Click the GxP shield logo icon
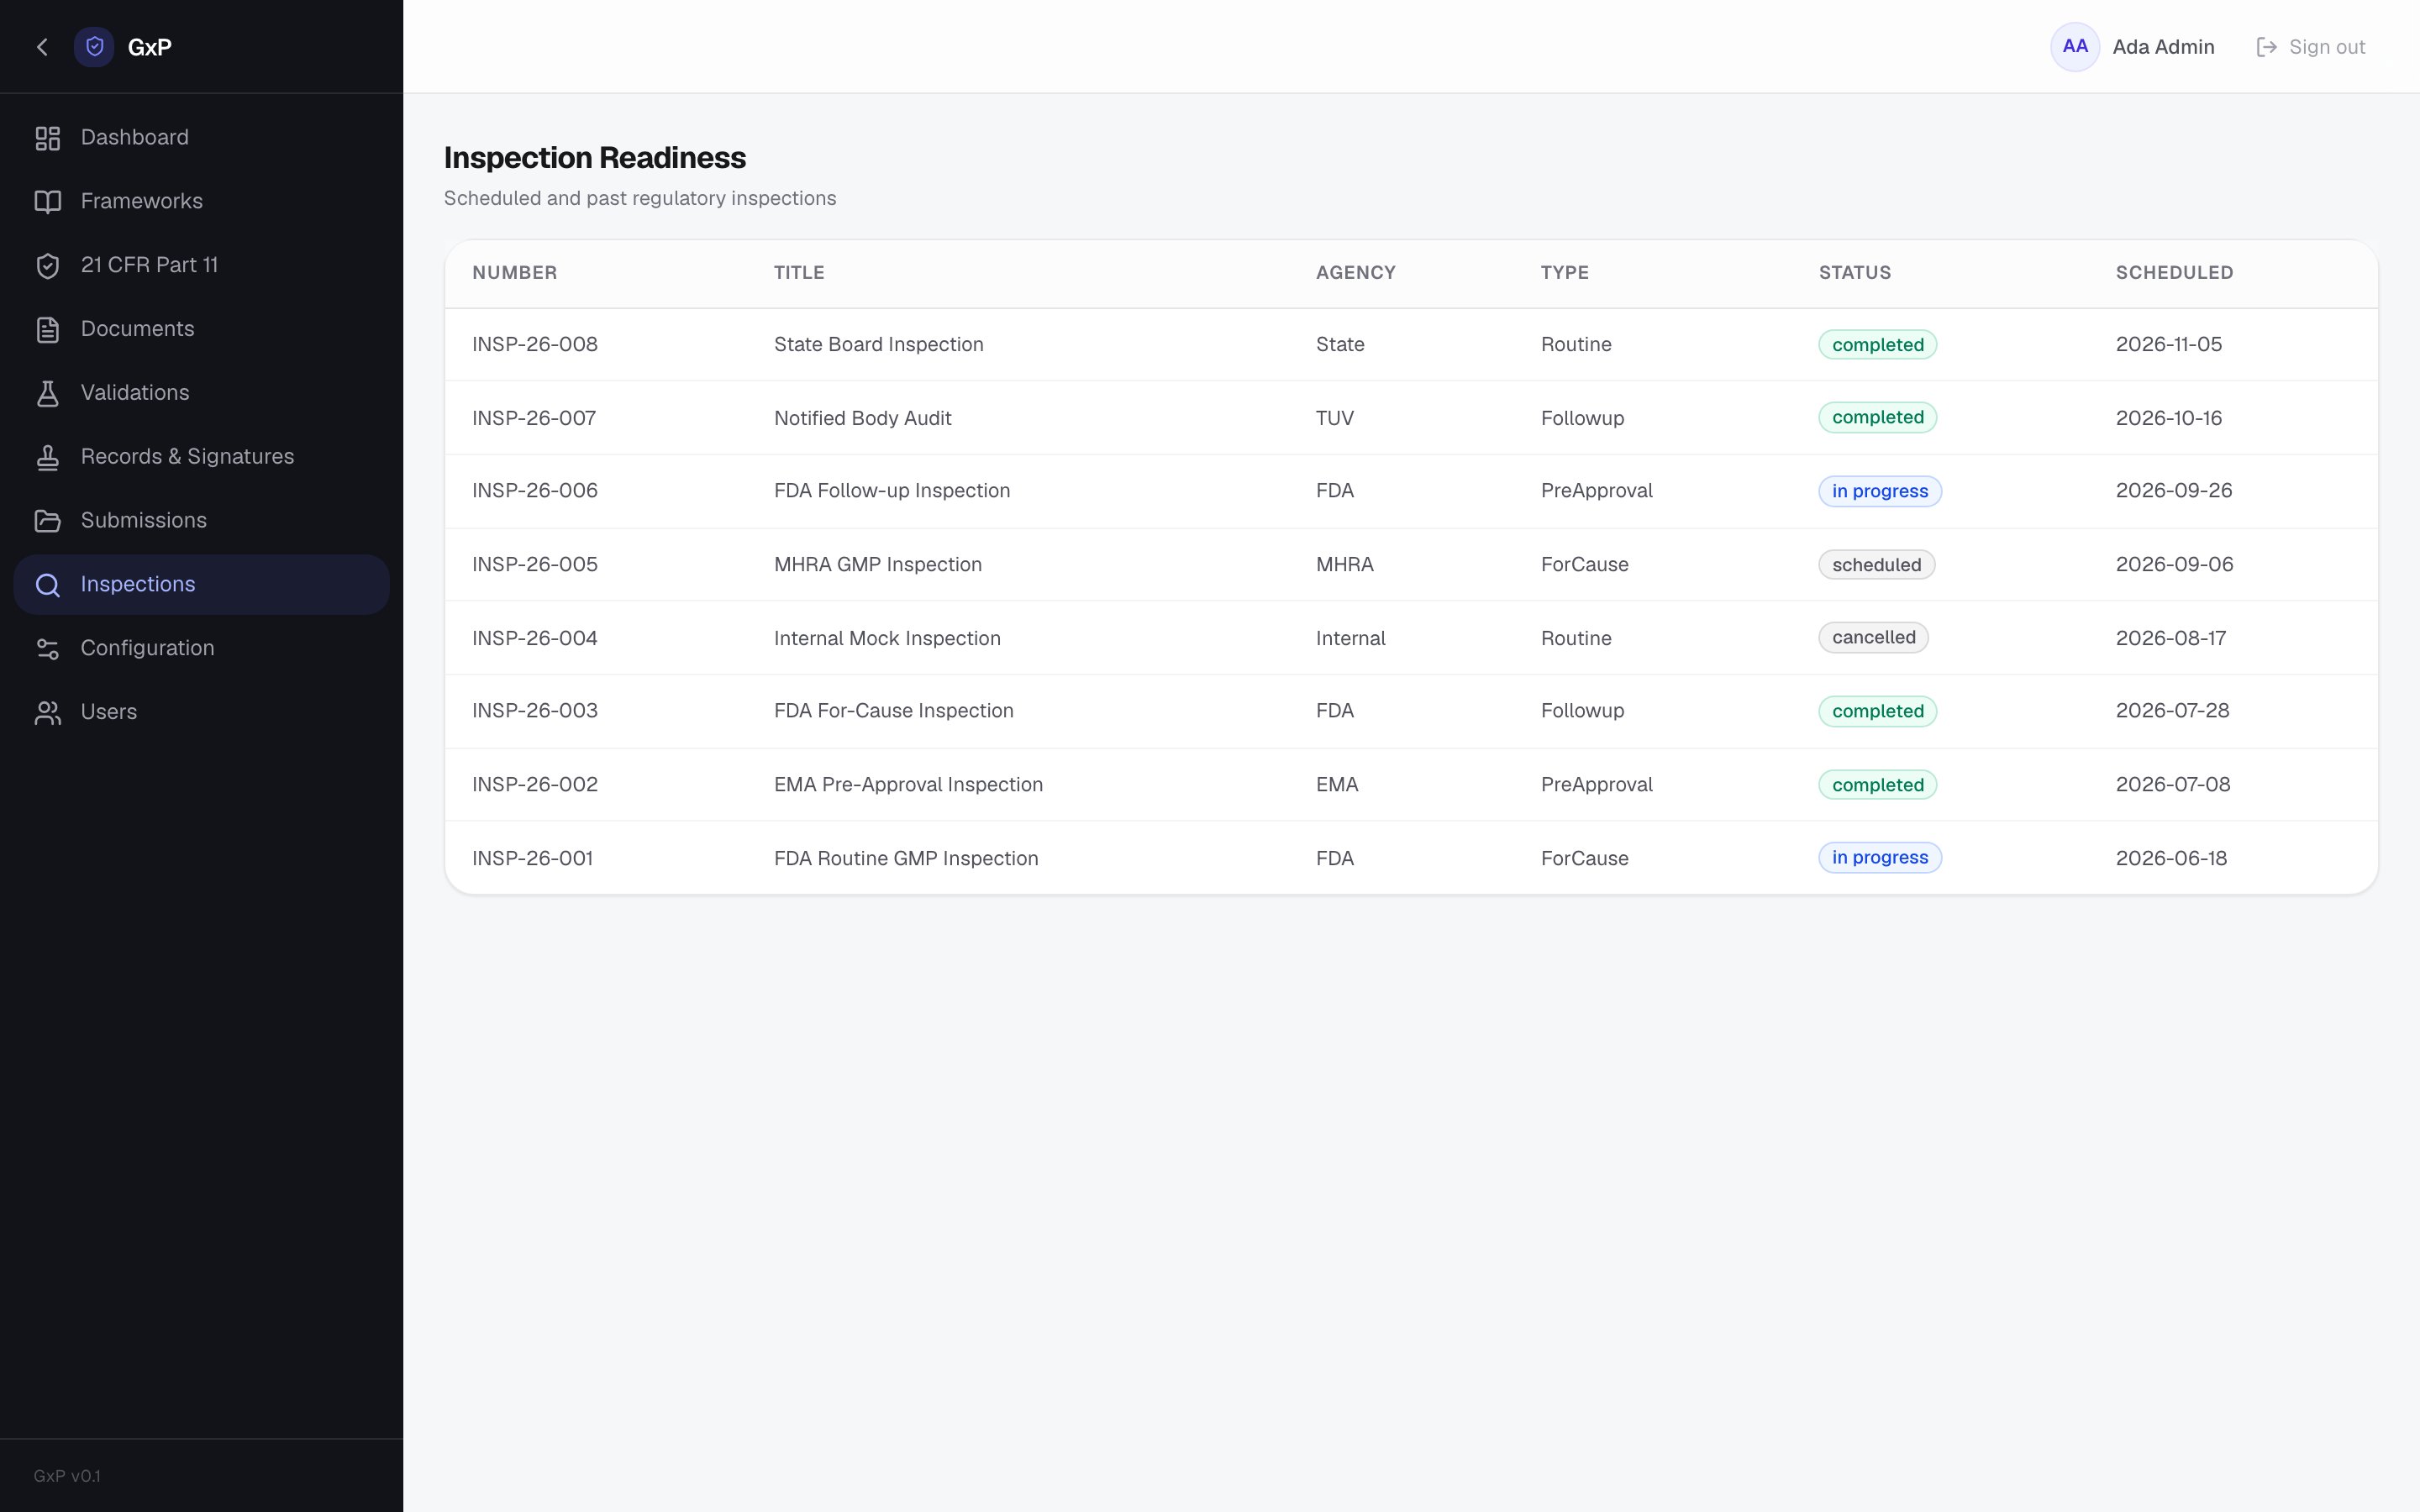This screenshot has width=2420, height=1512. pos(94,47)
